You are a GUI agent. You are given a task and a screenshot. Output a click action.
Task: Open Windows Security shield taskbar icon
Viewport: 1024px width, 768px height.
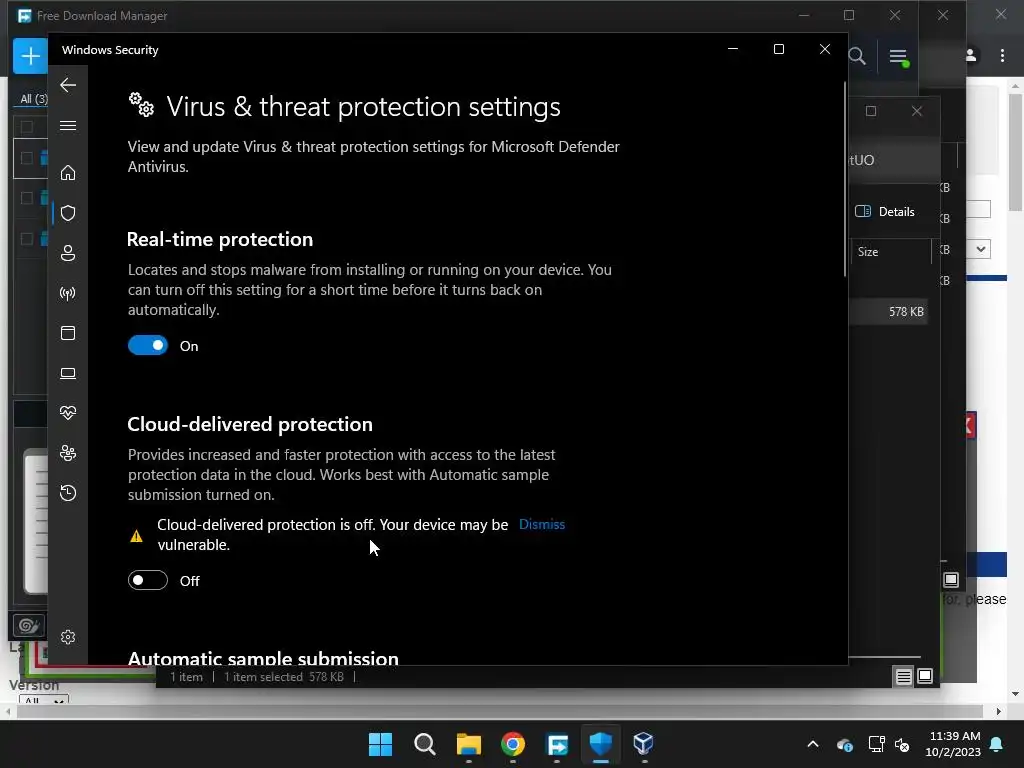pos(601,744)
